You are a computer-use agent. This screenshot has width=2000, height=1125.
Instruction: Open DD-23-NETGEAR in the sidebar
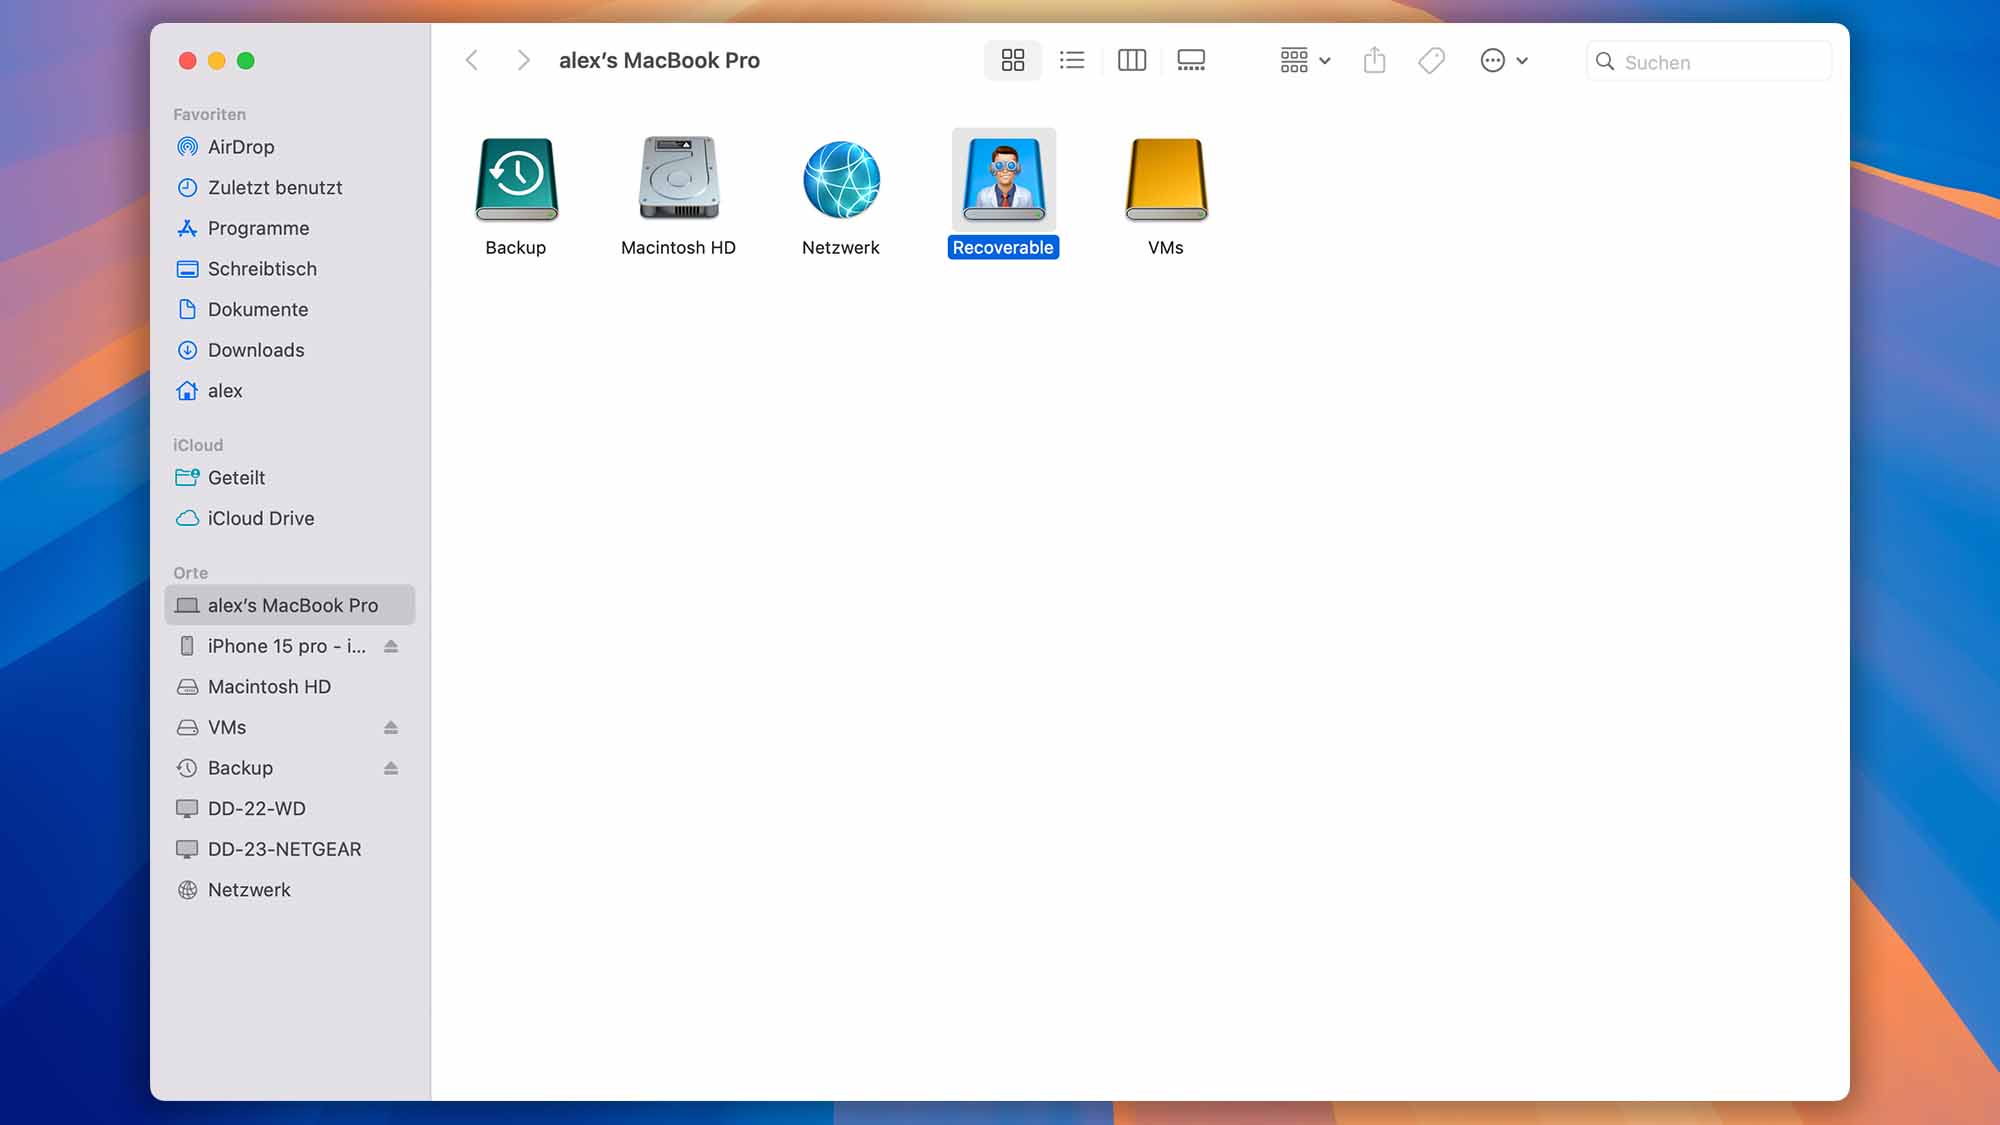290,849
